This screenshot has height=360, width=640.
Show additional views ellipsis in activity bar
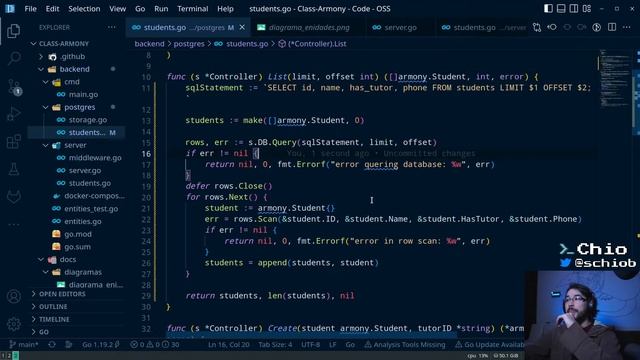pos(14,224)
